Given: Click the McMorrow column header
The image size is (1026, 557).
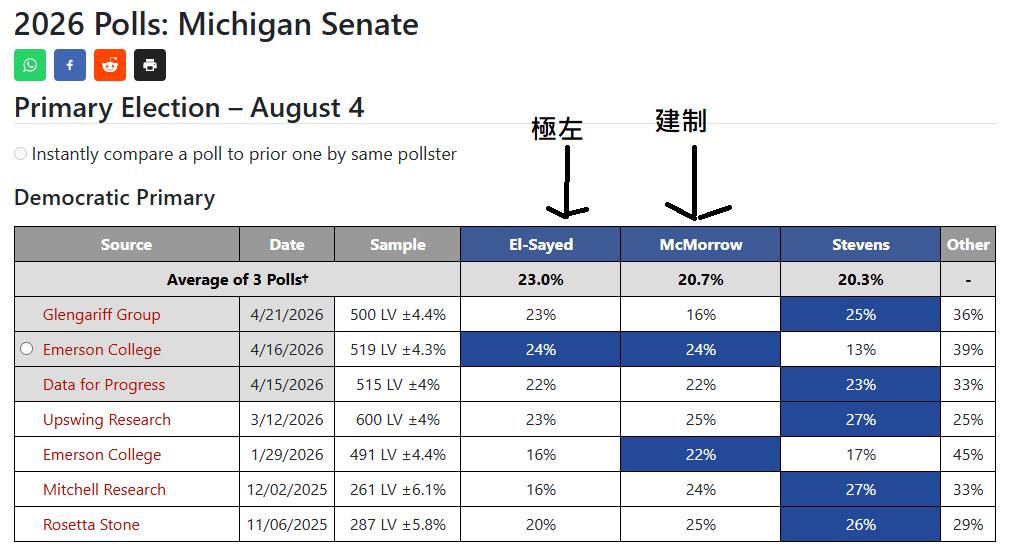Looking at the screenshot, I should [701, 244].
